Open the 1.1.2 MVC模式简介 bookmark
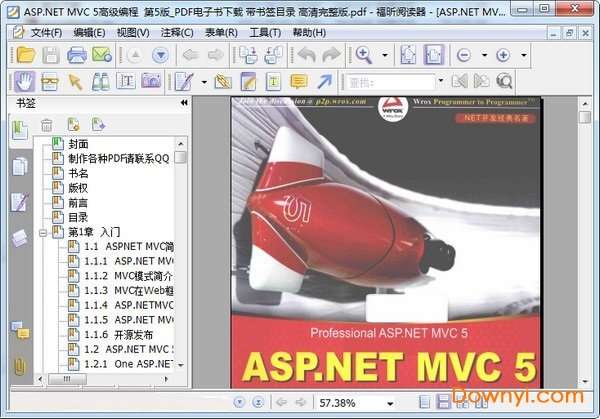The image size is (600, 419). (128, 276)
